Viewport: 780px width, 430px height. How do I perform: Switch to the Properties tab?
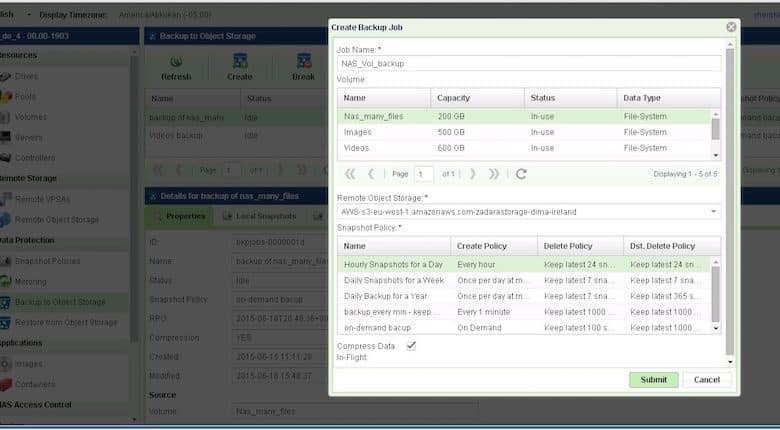[180, 216]
